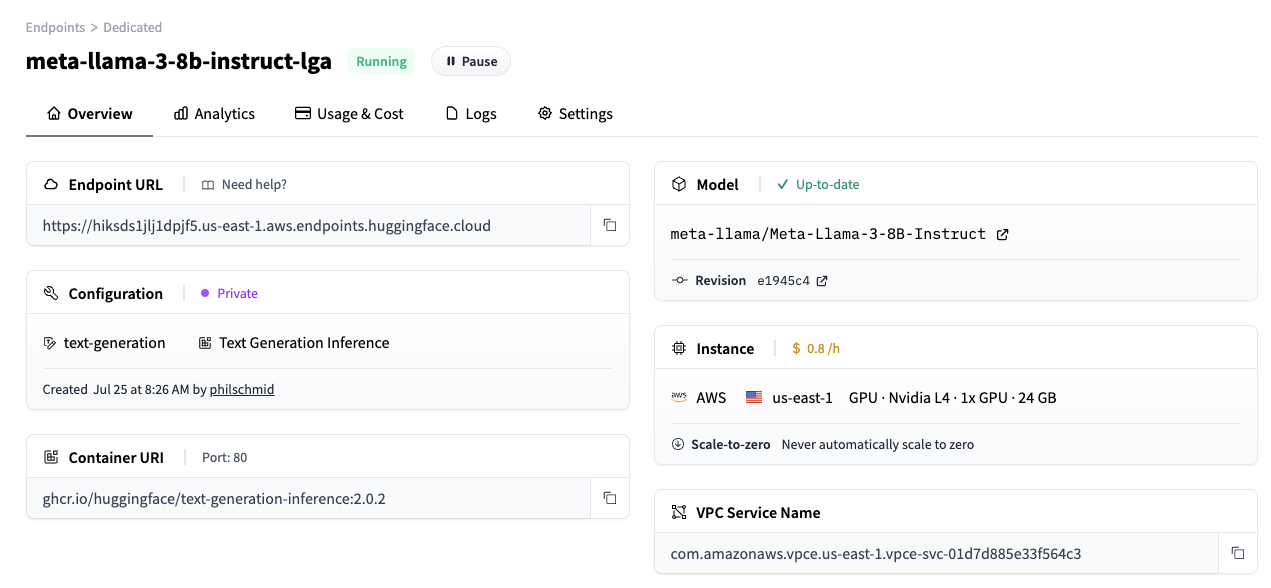Click the Scale-to-zero down-arrow icon
Viewport: 1271px width, 588px height.
[678, 444]
